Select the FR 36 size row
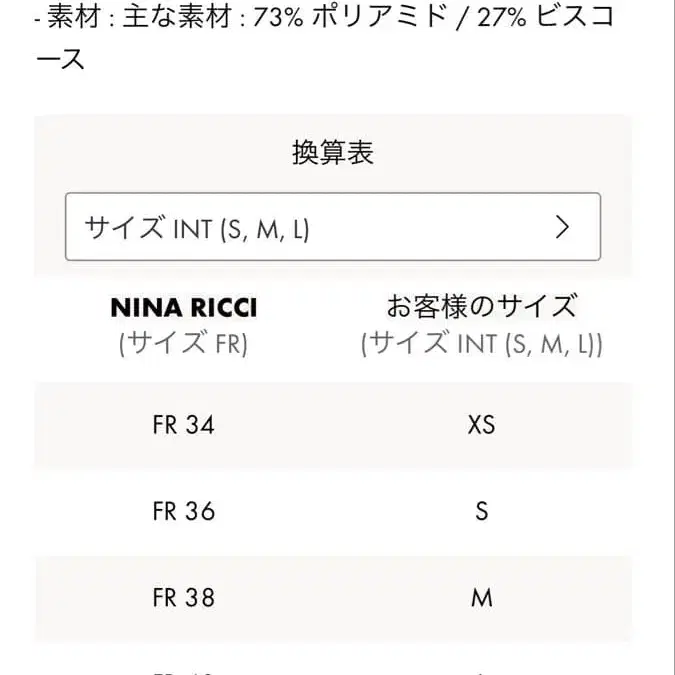Screen dimensions: 675x675 333,511
